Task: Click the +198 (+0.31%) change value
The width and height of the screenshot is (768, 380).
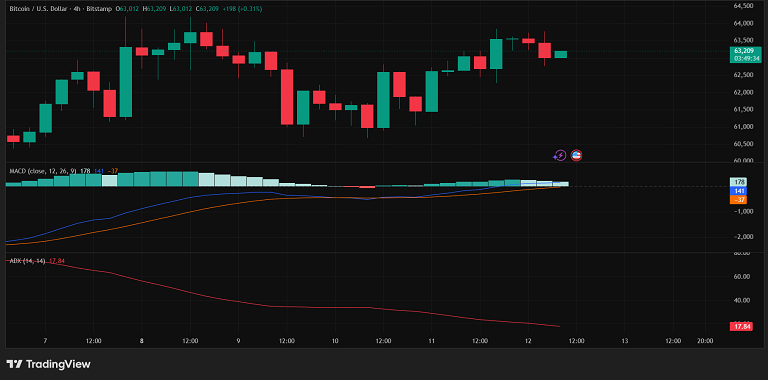Action: coord(242,9)
